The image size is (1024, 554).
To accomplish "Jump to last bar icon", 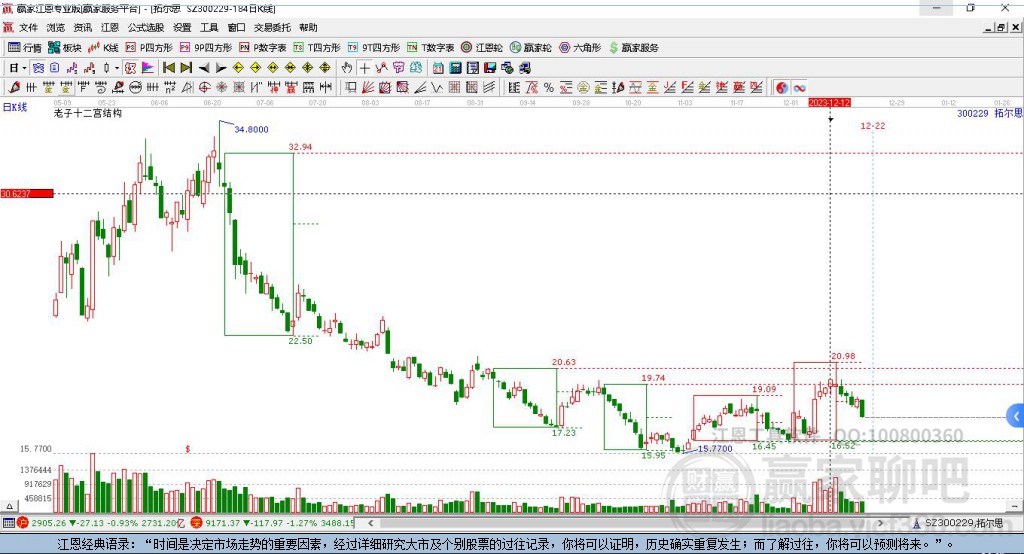I will [186, 68].
